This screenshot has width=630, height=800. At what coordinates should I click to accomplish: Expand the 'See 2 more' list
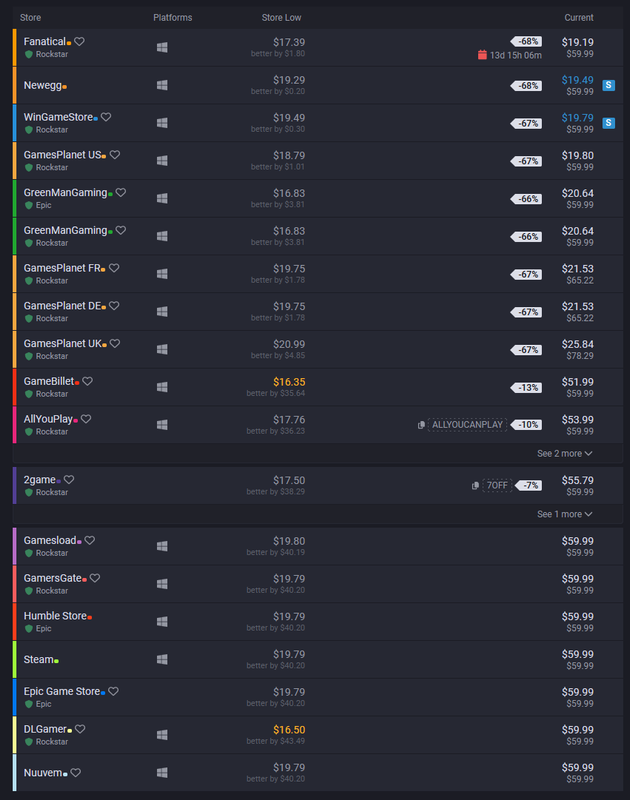click(565, 454)
